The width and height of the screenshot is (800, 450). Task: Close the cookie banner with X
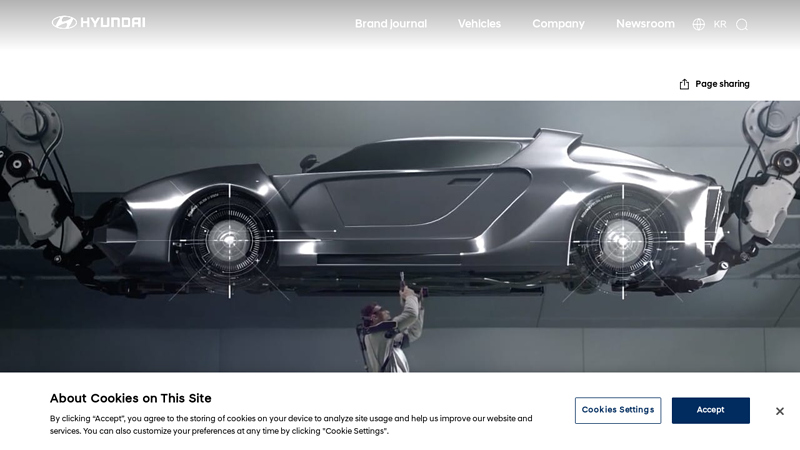click(x=780, y=411)
